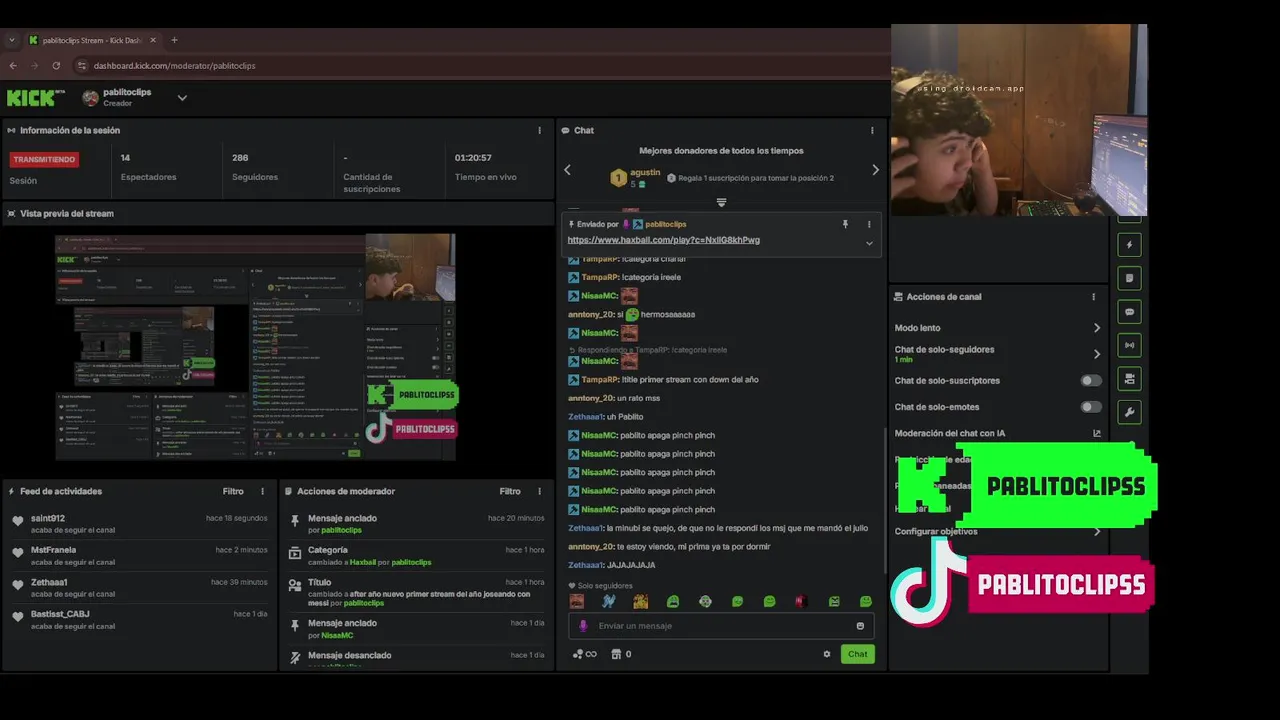This screenshot has width=1280, height=720.
Task: Click the chat bubble sidebar icon
Action: point(1129,312)
